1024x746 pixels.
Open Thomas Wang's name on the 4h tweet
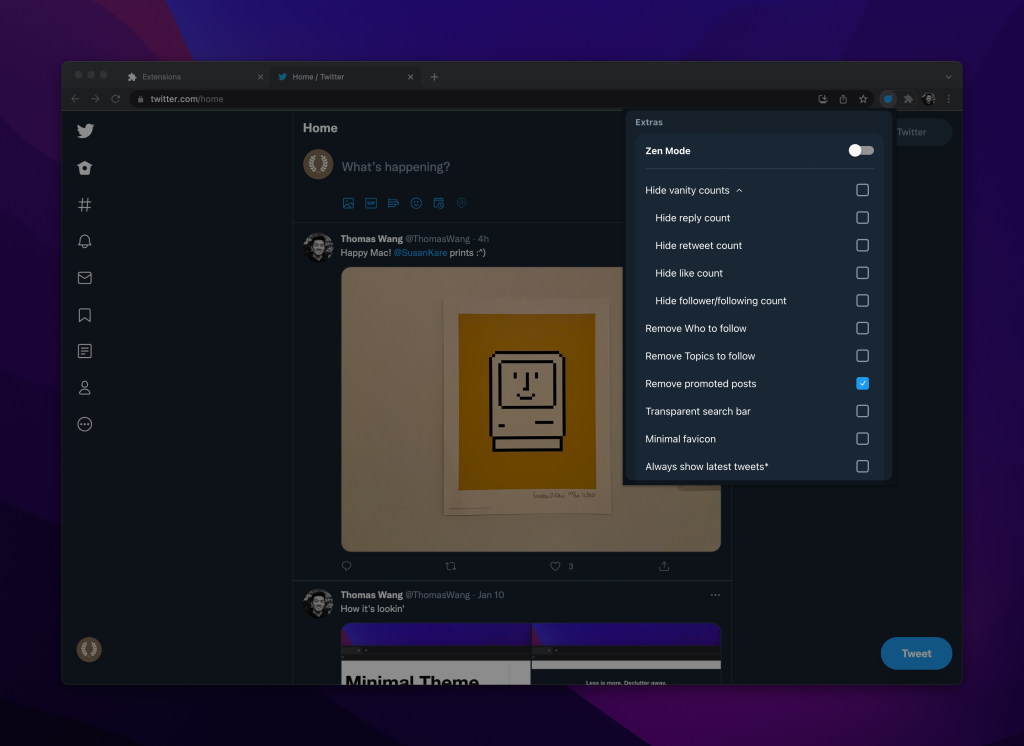click(372, 238)
